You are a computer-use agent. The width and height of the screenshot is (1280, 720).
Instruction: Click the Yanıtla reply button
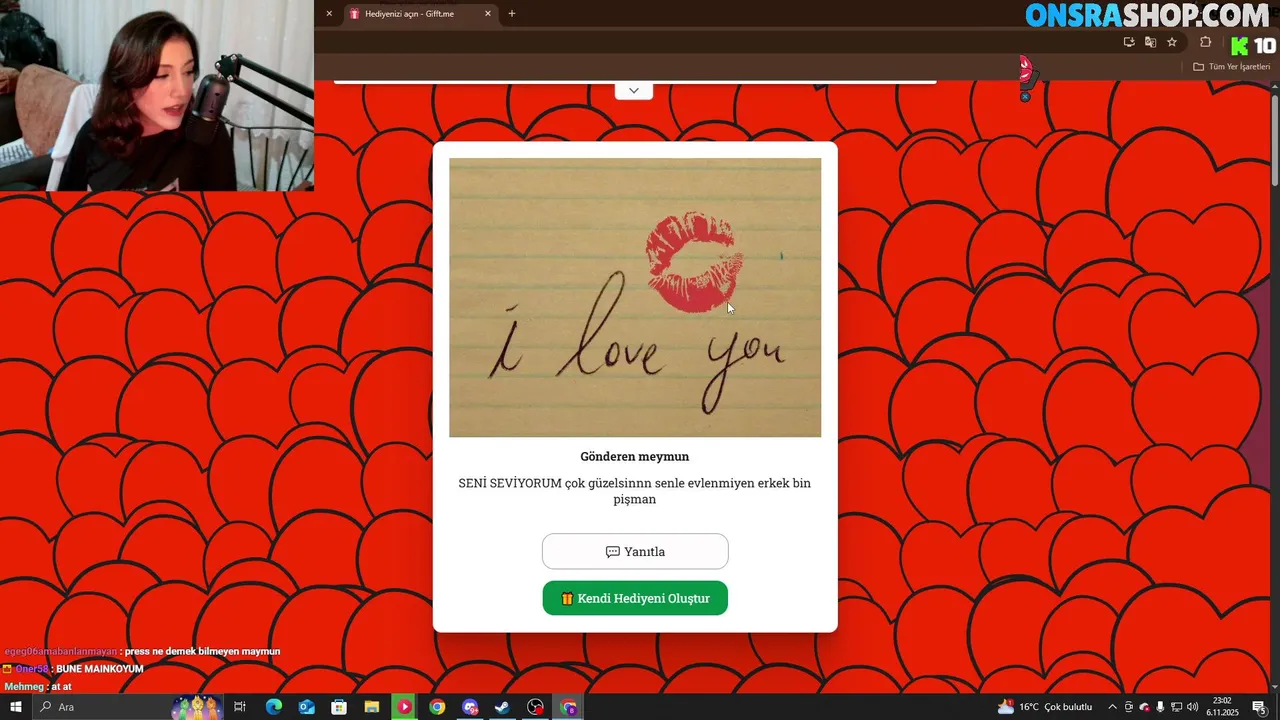(x=635, y=551)
